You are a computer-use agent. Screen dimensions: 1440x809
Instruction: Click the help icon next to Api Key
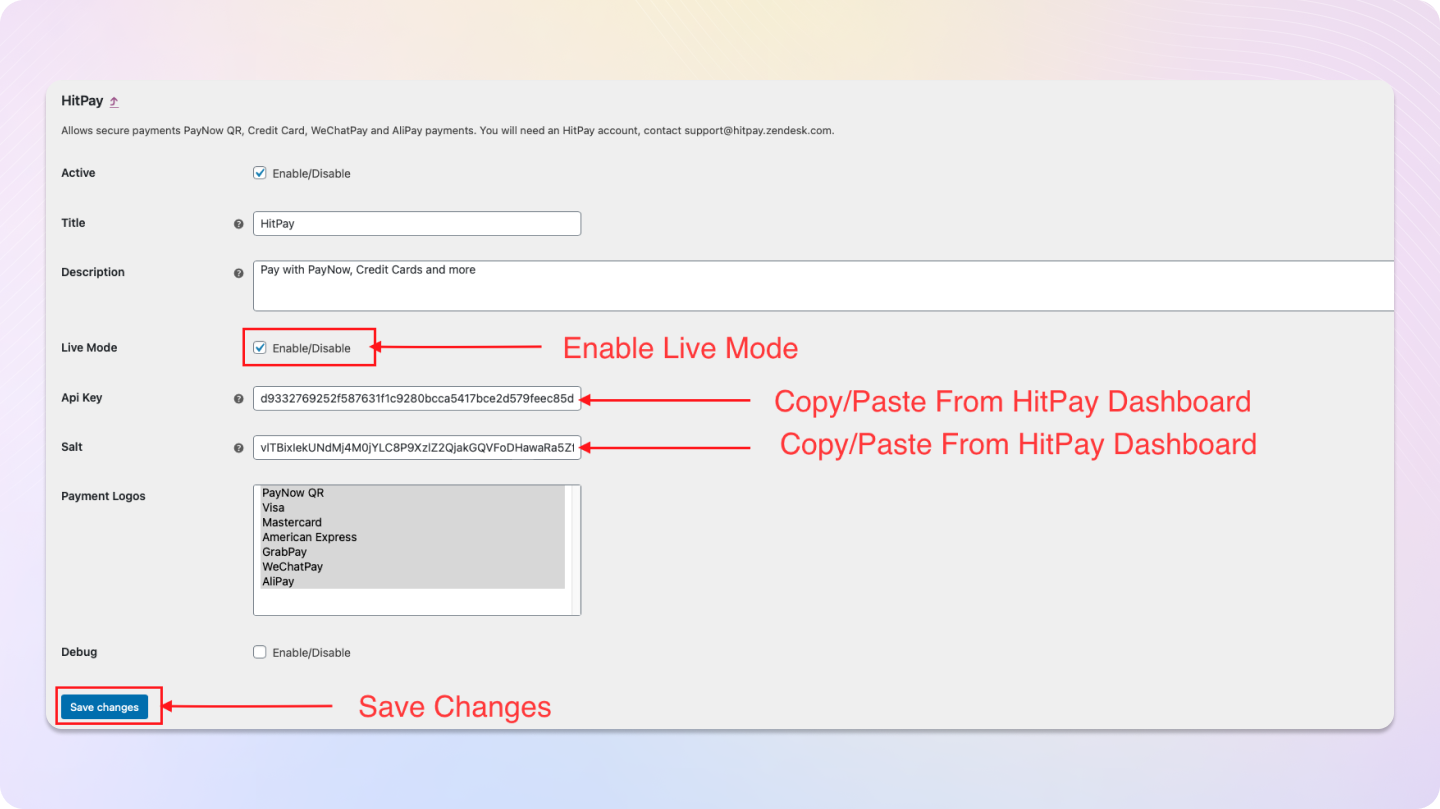click(x=238, y=399)
